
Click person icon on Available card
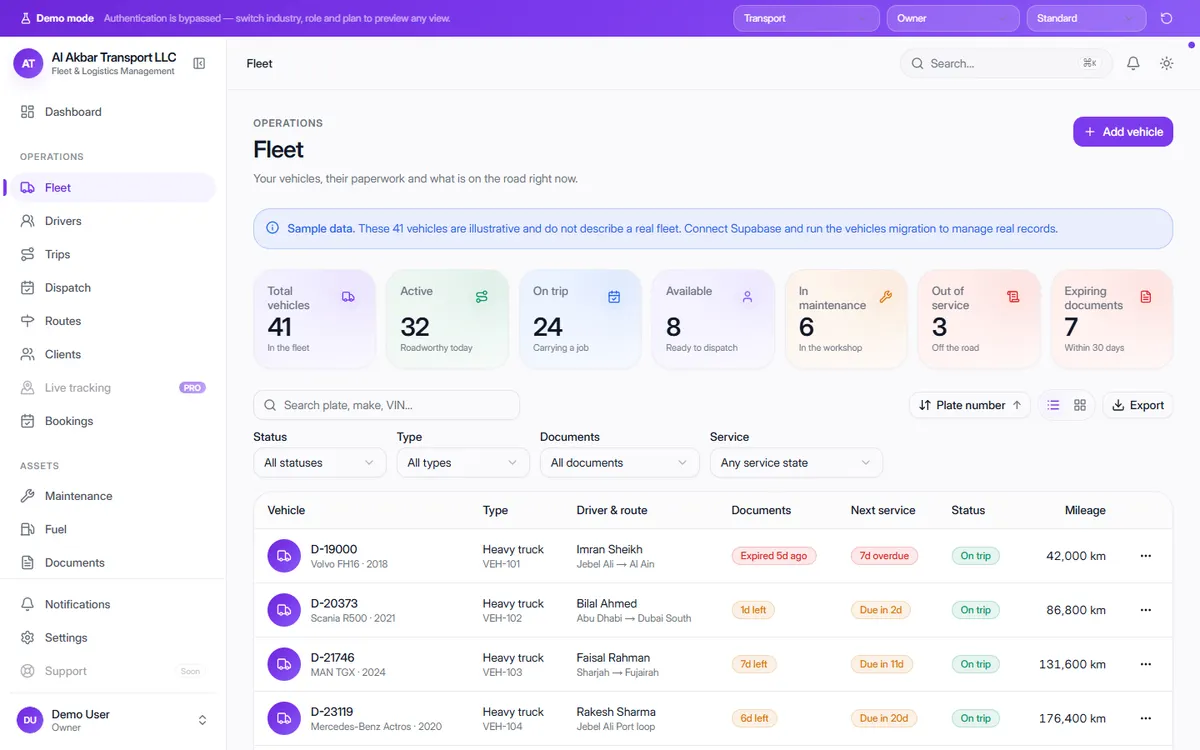tap(747, 297)
